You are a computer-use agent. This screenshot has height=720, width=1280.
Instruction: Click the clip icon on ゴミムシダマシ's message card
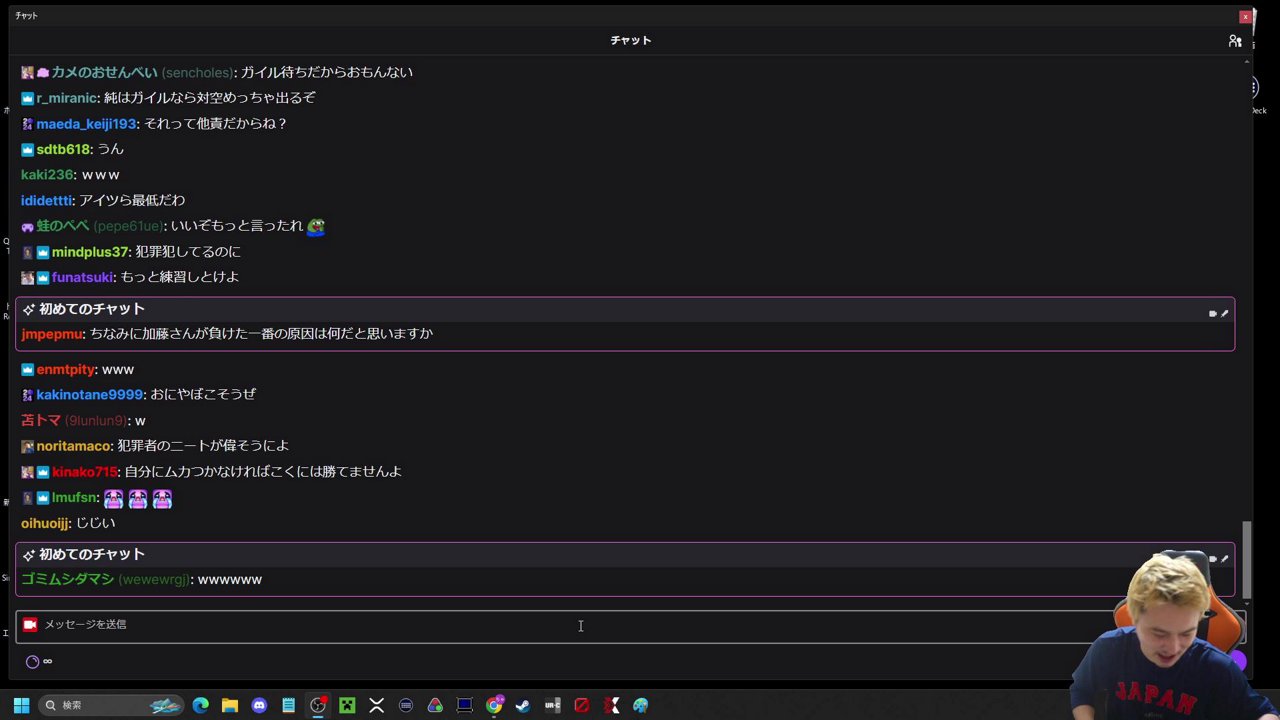1211,558
